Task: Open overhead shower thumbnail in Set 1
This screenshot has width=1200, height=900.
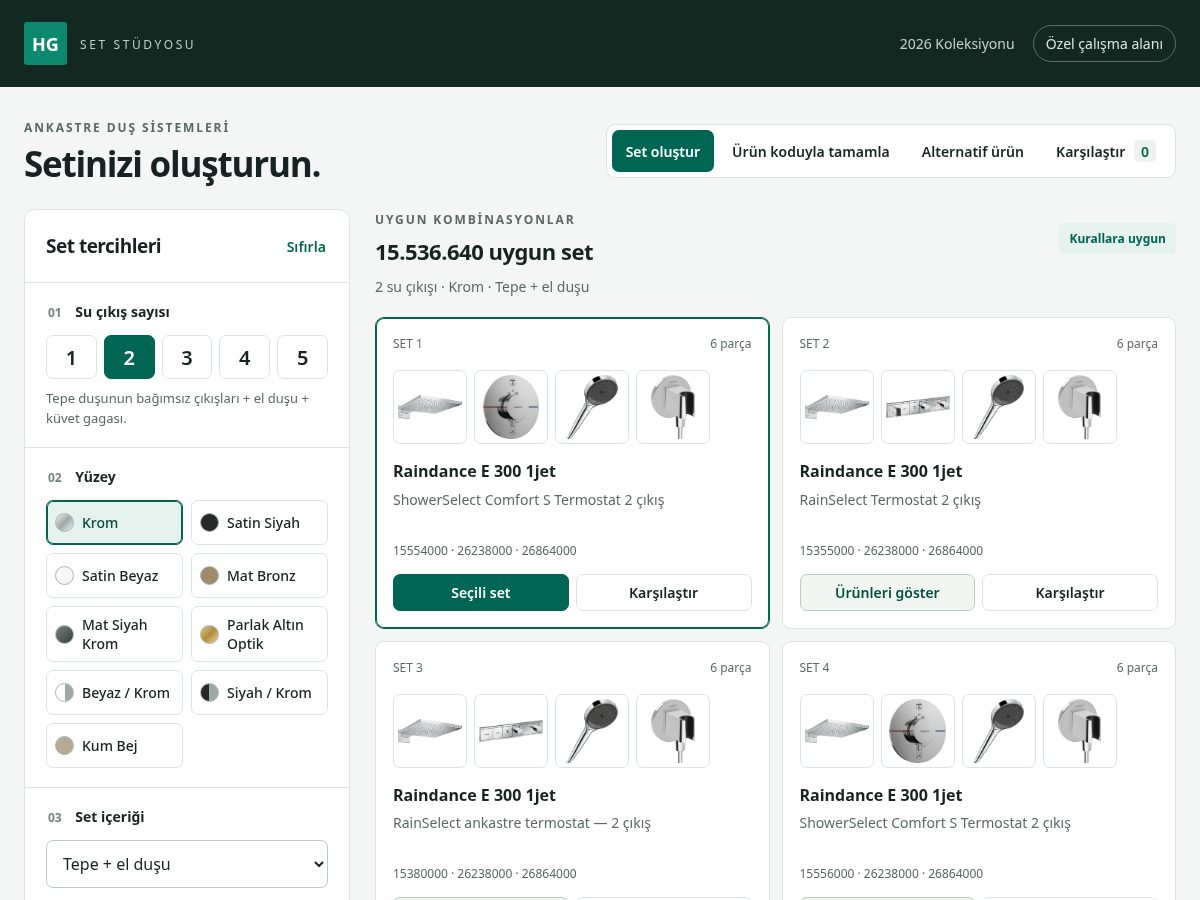Action: click(x=430, y=407)
